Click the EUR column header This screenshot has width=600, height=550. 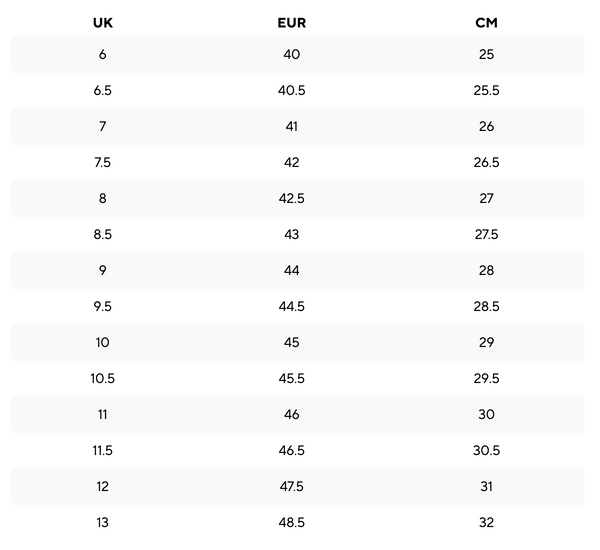(x=291, y=22)
